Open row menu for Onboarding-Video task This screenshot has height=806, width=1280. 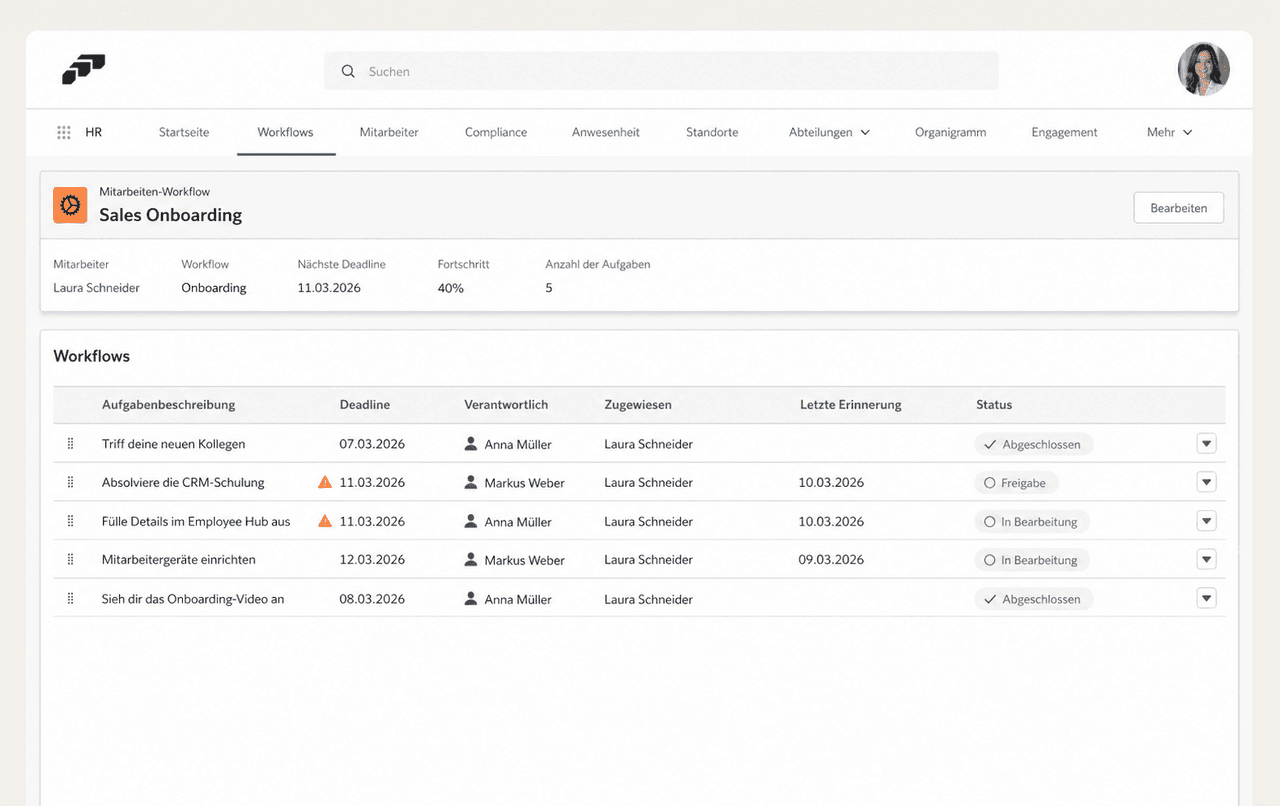tap(1206, 599)
